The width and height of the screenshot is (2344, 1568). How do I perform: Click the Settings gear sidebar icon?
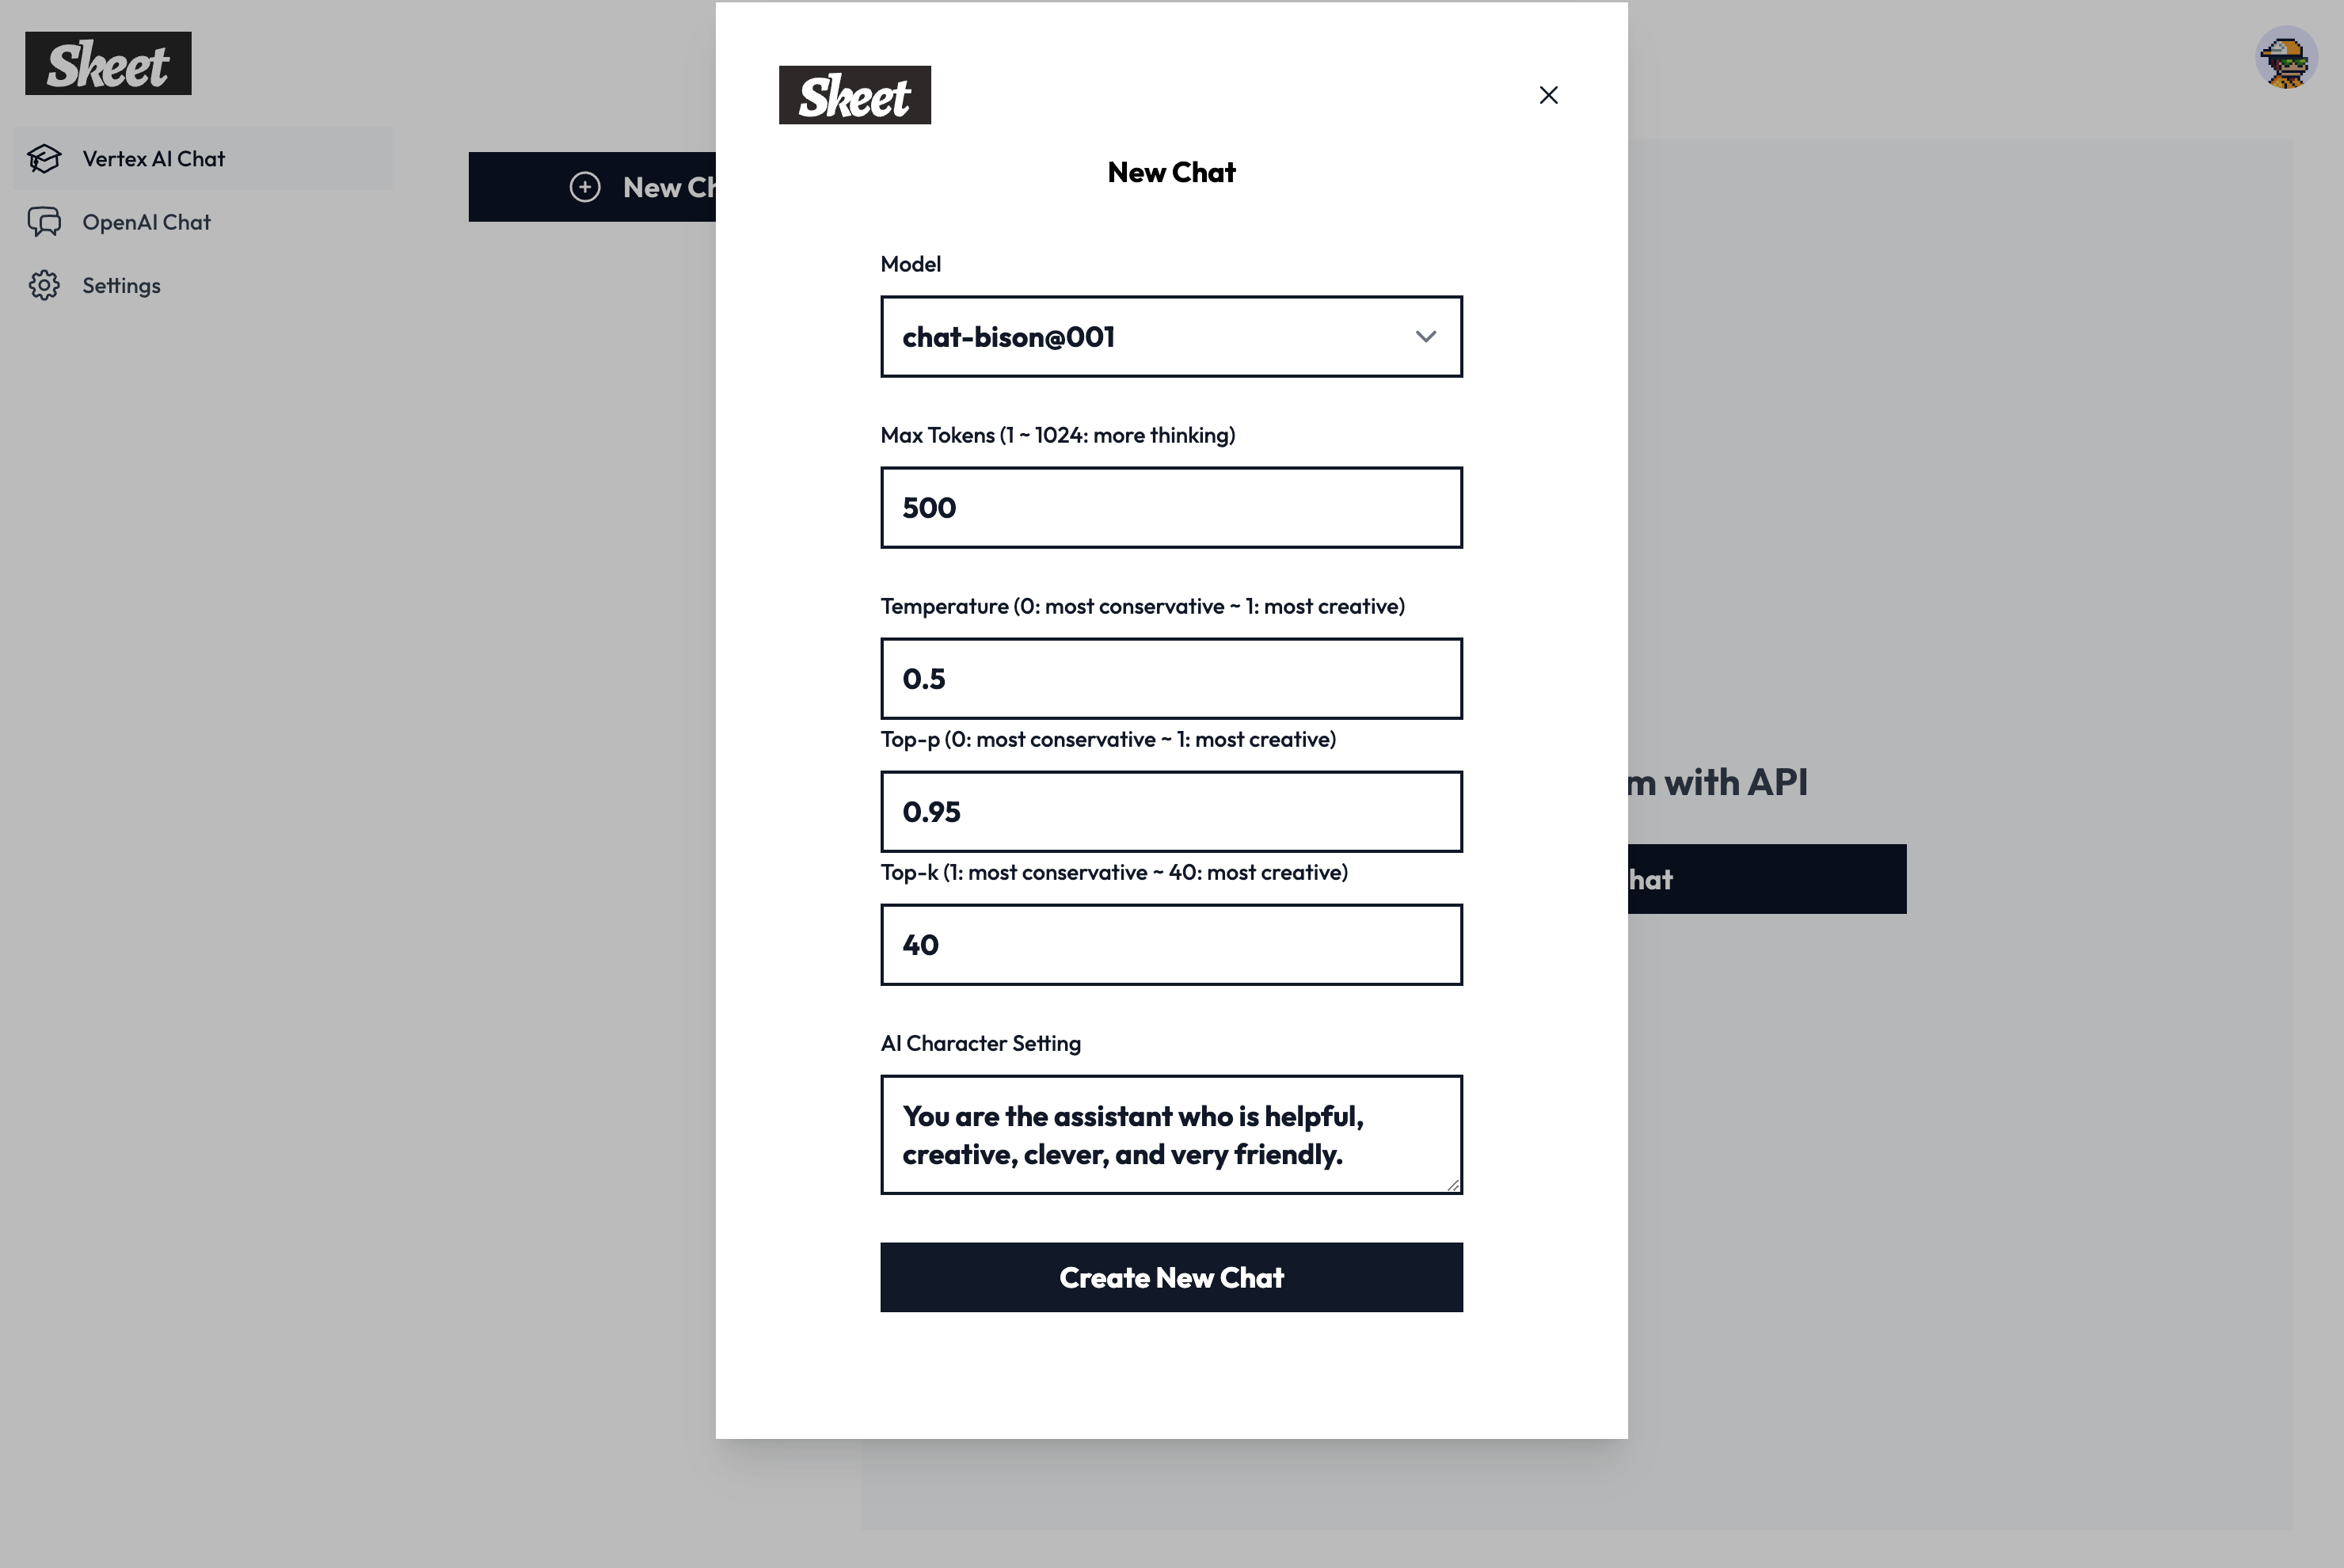44,285
